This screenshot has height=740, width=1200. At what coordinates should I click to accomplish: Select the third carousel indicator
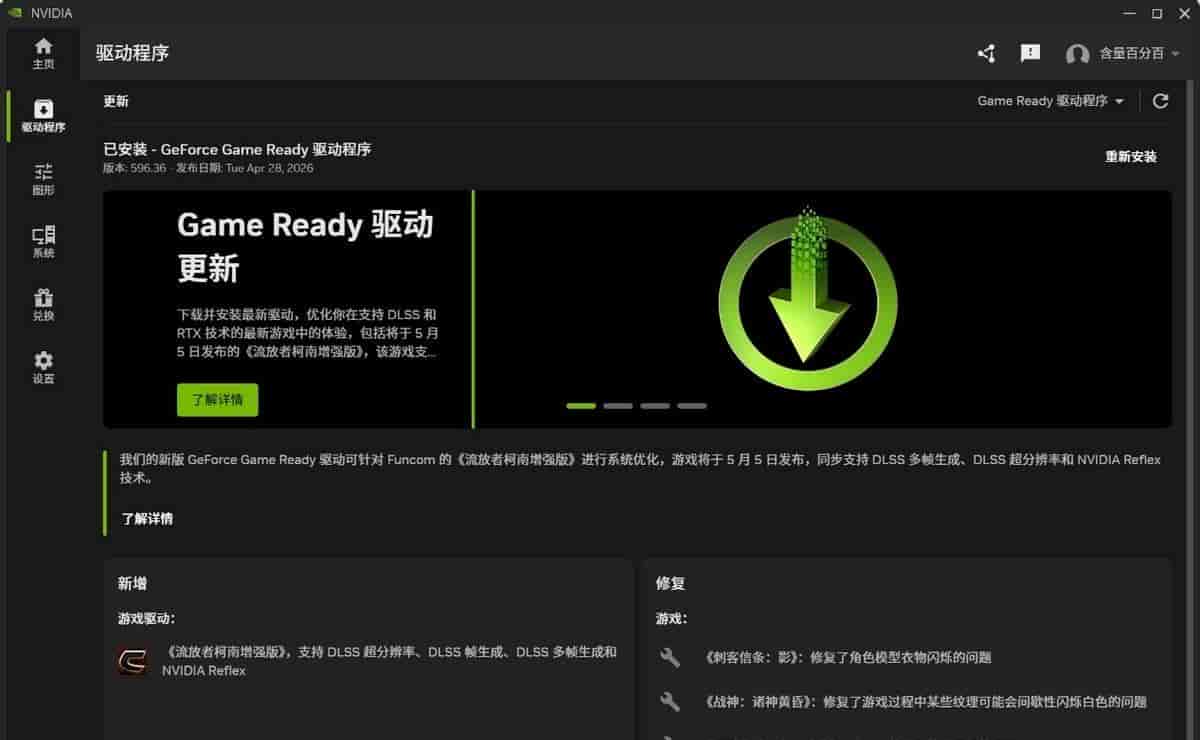[x=655, y=406]
